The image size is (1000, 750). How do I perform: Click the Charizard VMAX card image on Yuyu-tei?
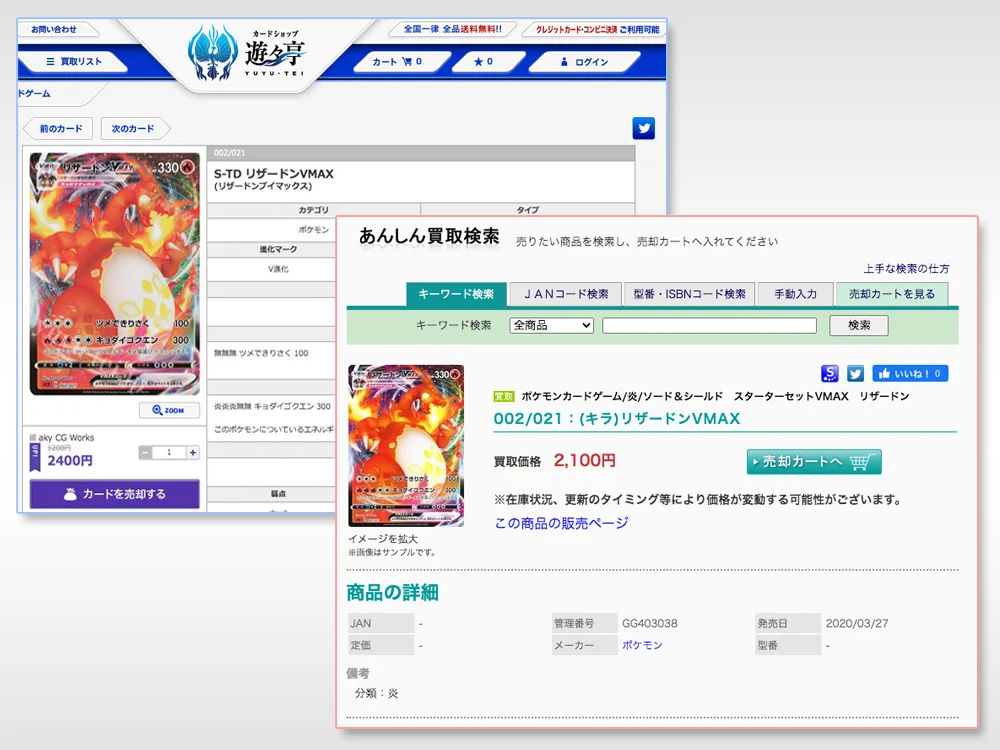pyautogui.click(x=115, y=273)
